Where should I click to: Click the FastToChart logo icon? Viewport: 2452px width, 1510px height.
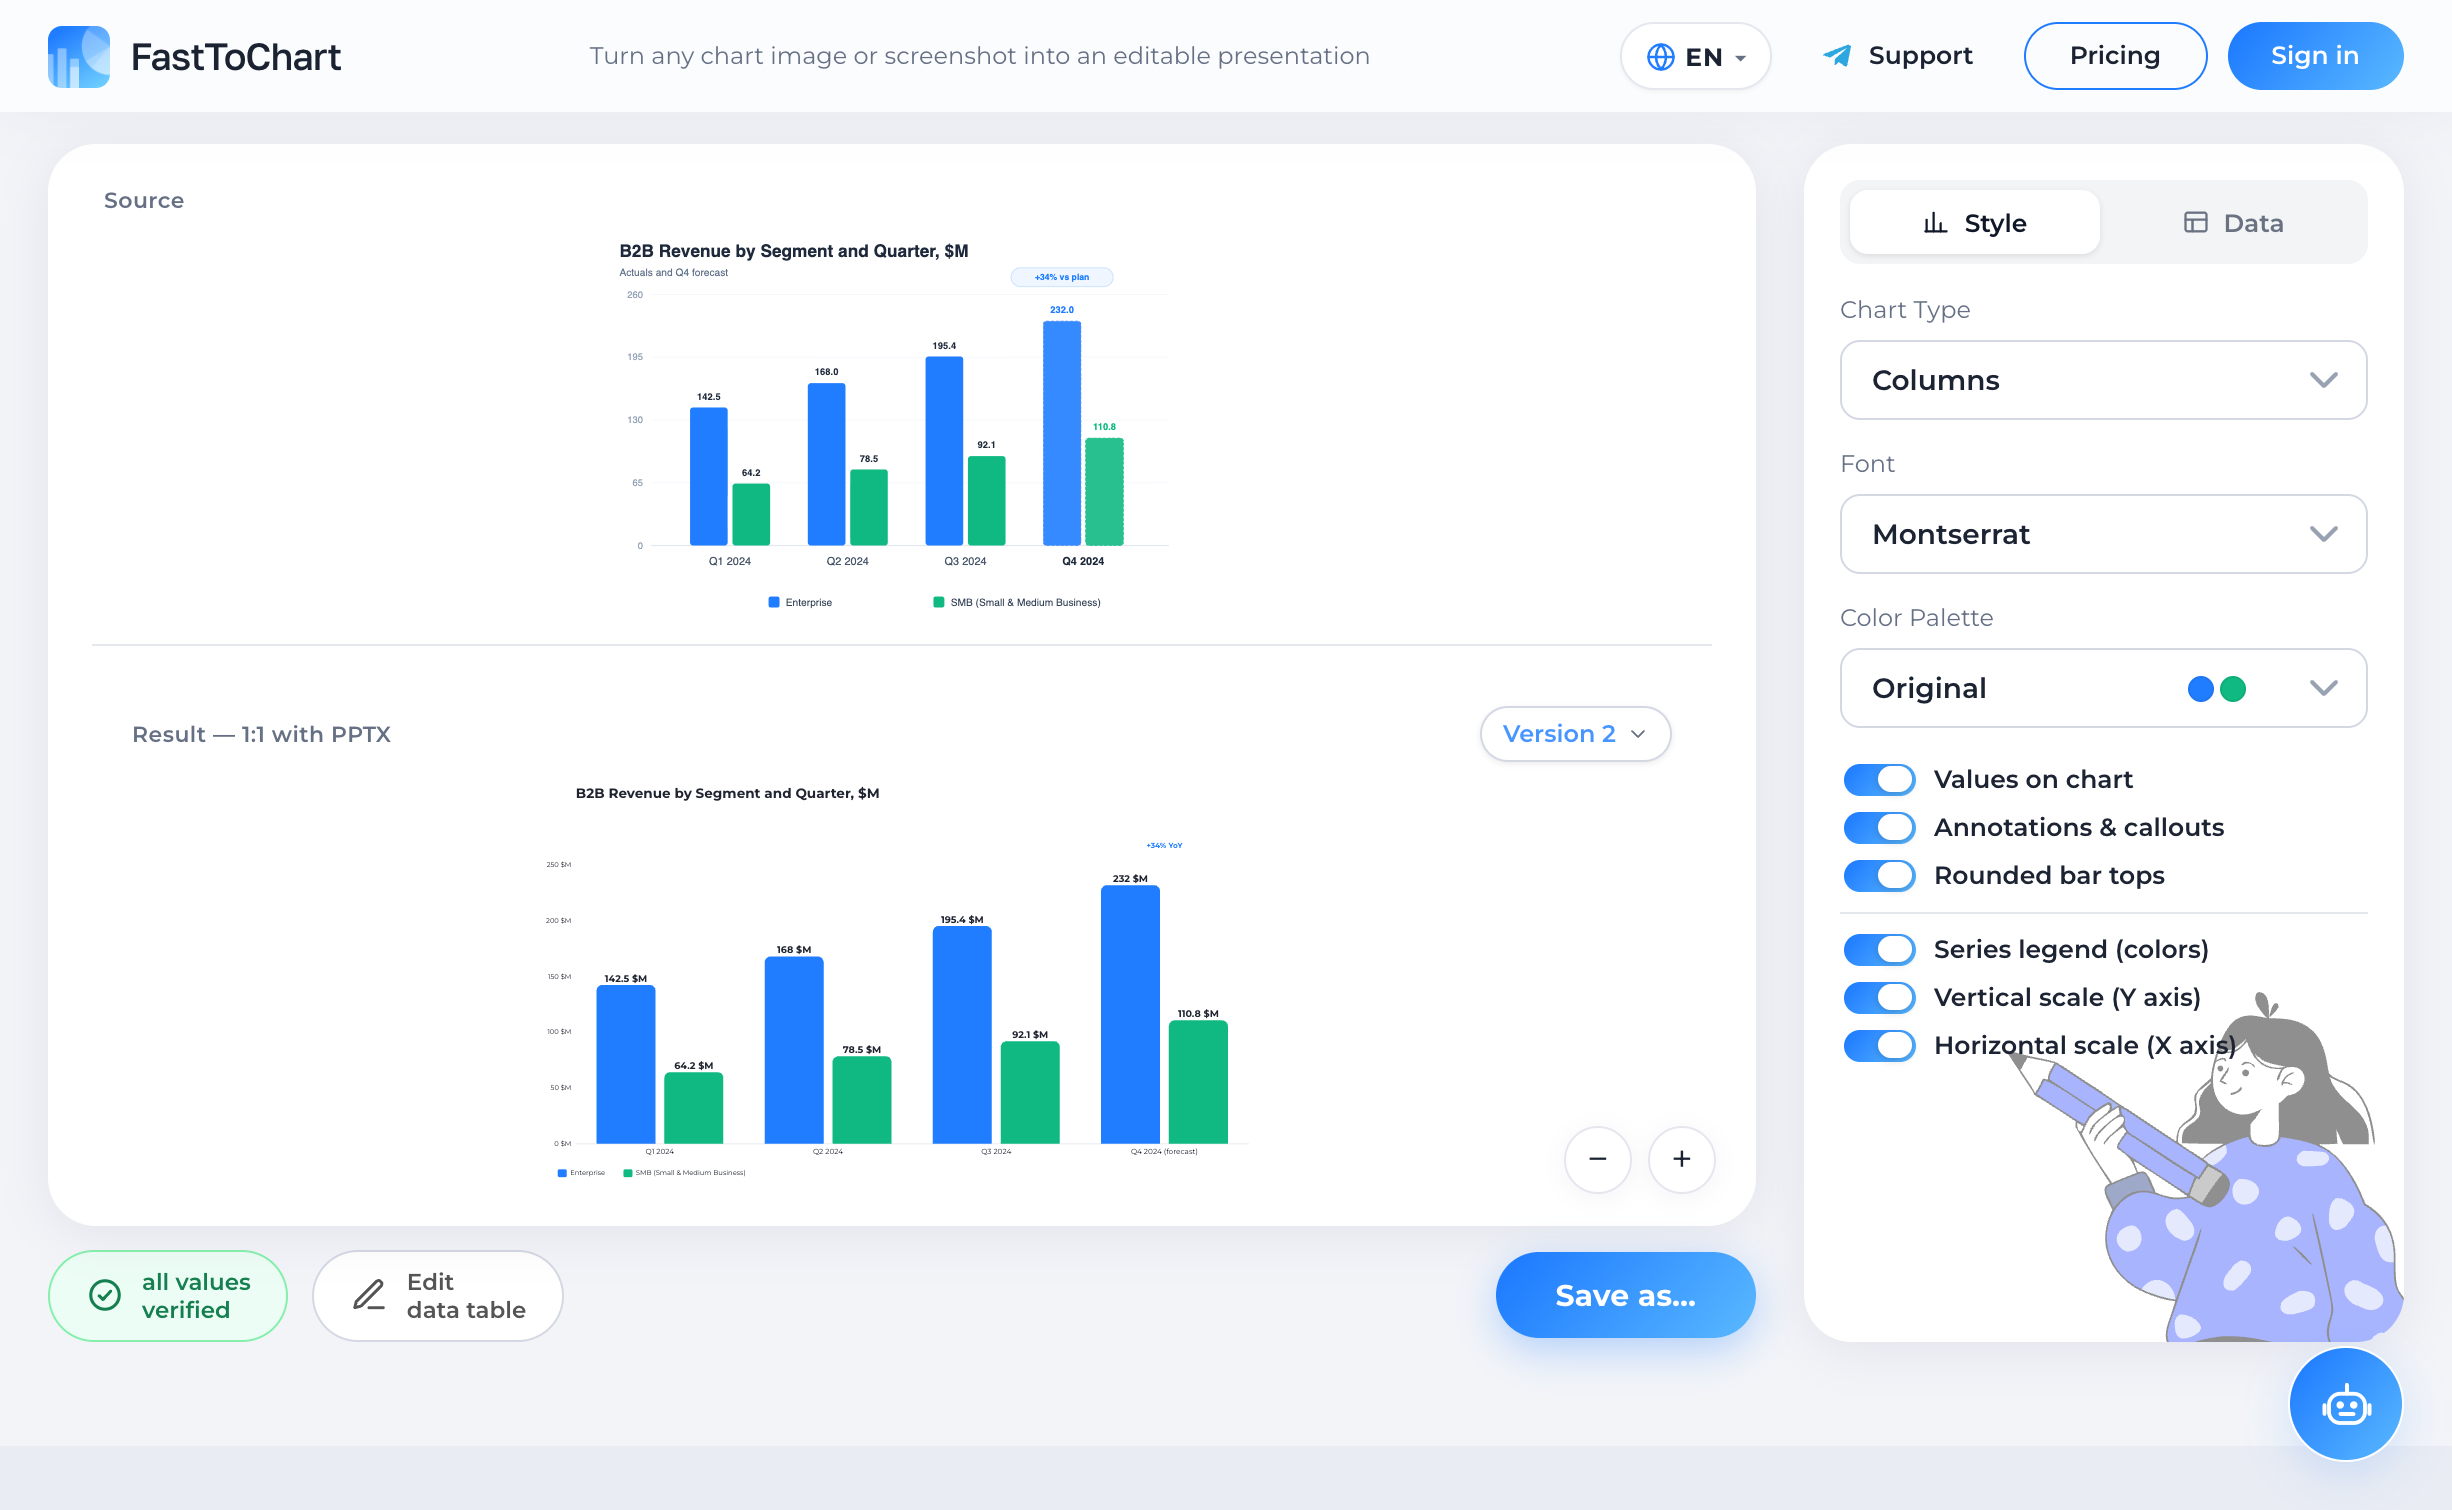point(79,57)
